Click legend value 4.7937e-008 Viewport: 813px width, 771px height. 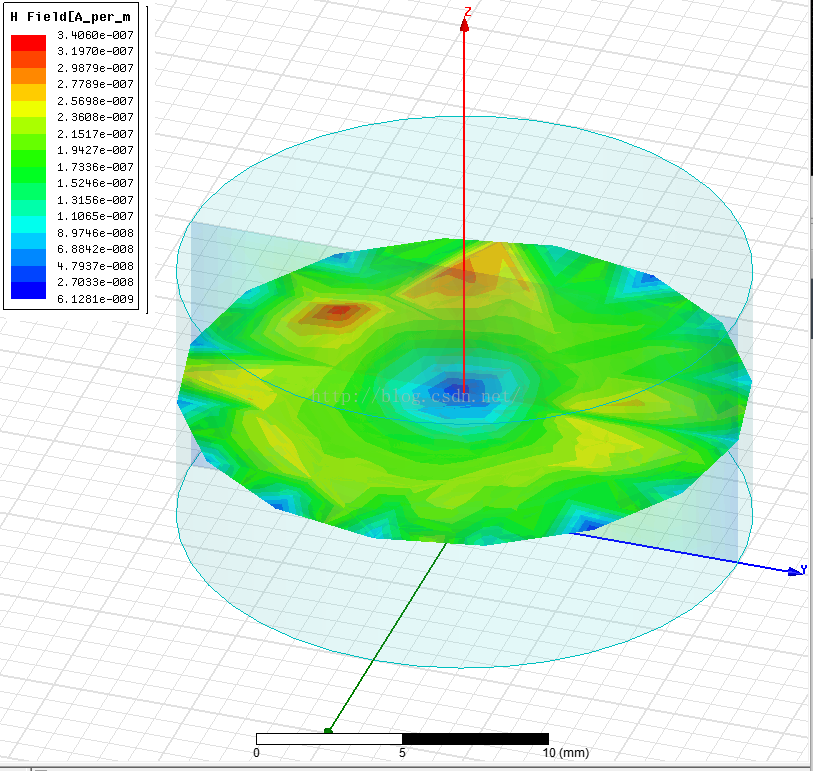pyautogui.click(x=95, y=266)
